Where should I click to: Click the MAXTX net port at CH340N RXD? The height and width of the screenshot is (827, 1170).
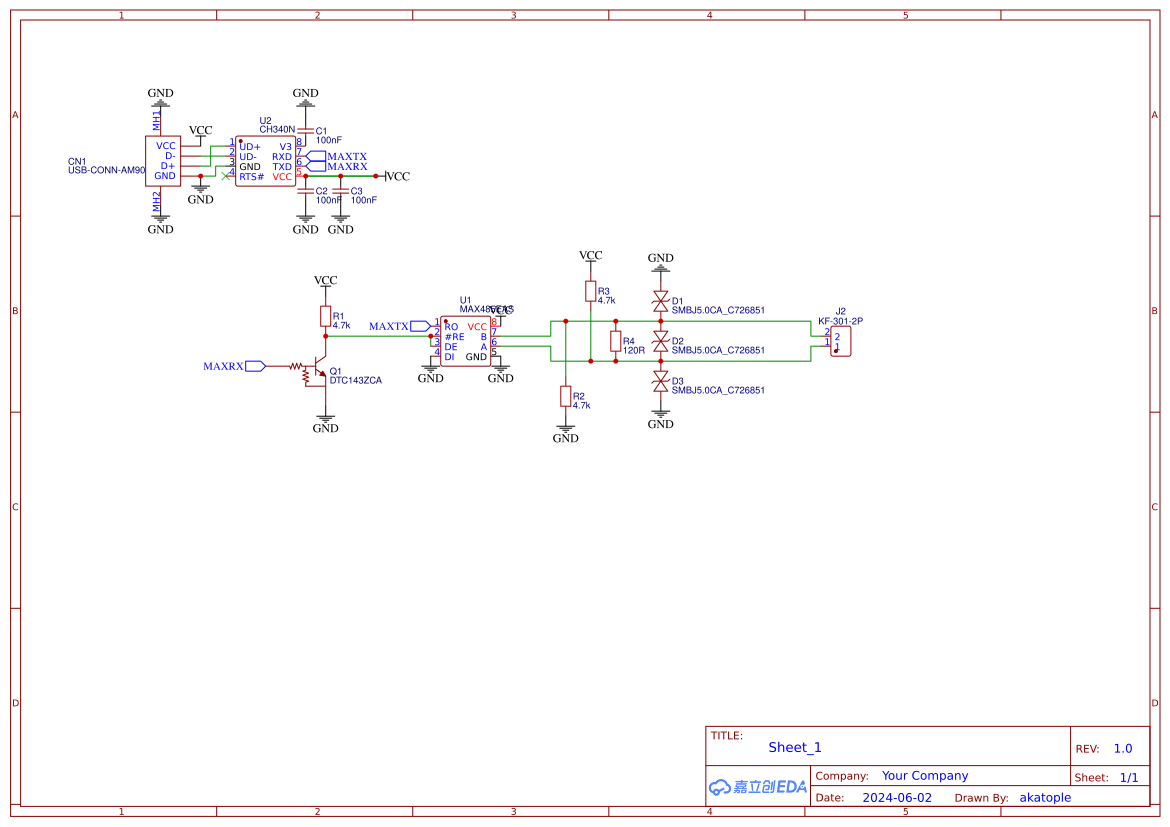337,157
